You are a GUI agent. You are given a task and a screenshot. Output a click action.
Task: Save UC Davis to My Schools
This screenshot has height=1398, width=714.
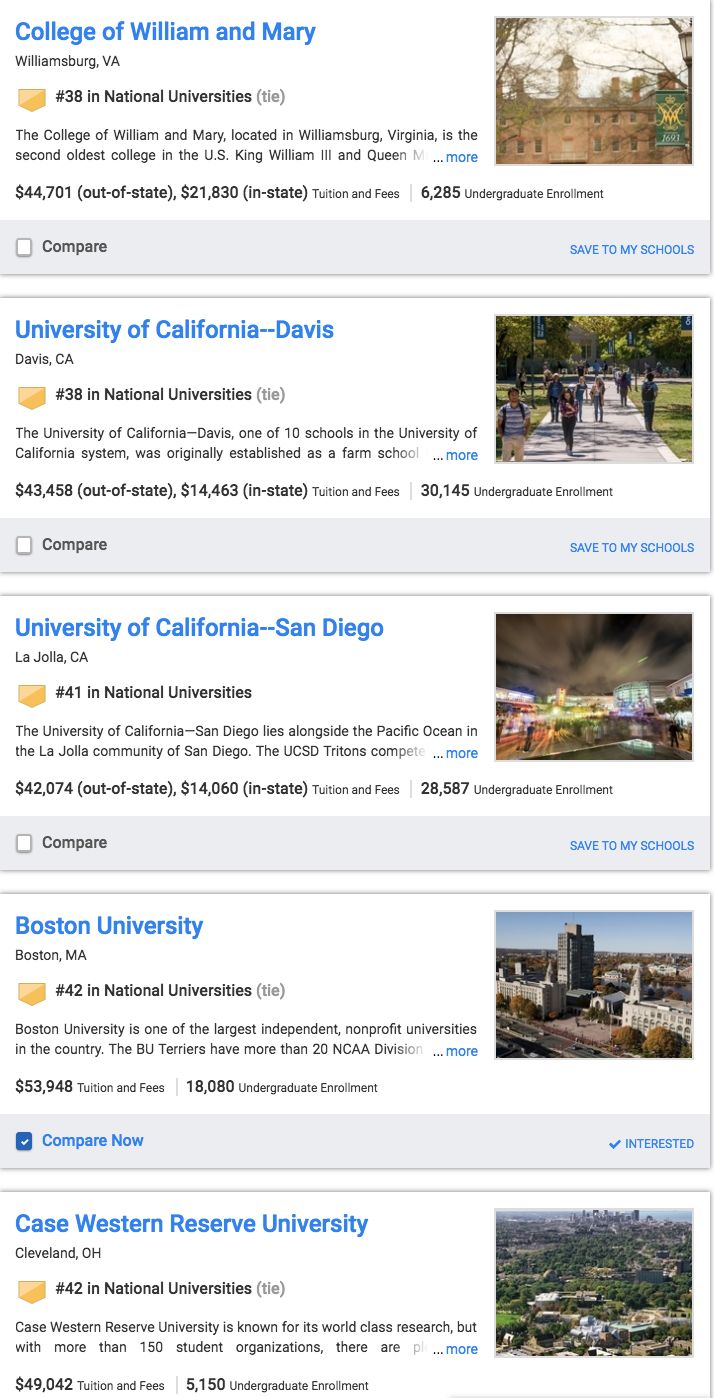tap(632, 548)
